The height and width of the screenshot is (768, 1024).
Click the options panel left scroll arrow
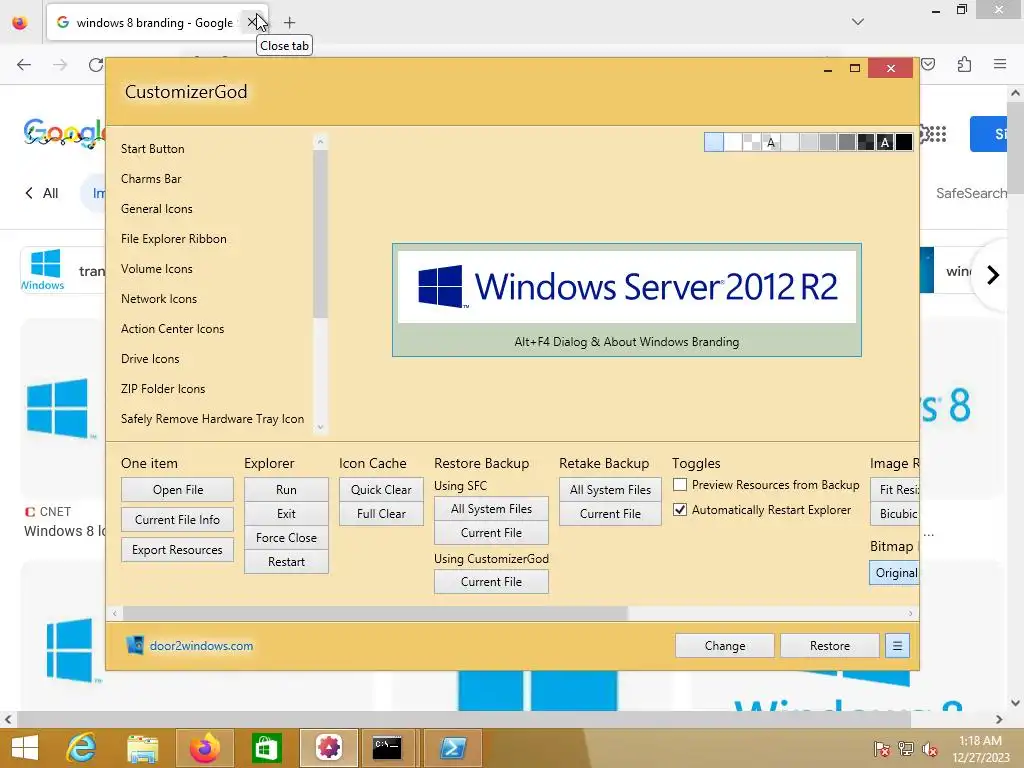pyautogui.click(x=115, y=613)
